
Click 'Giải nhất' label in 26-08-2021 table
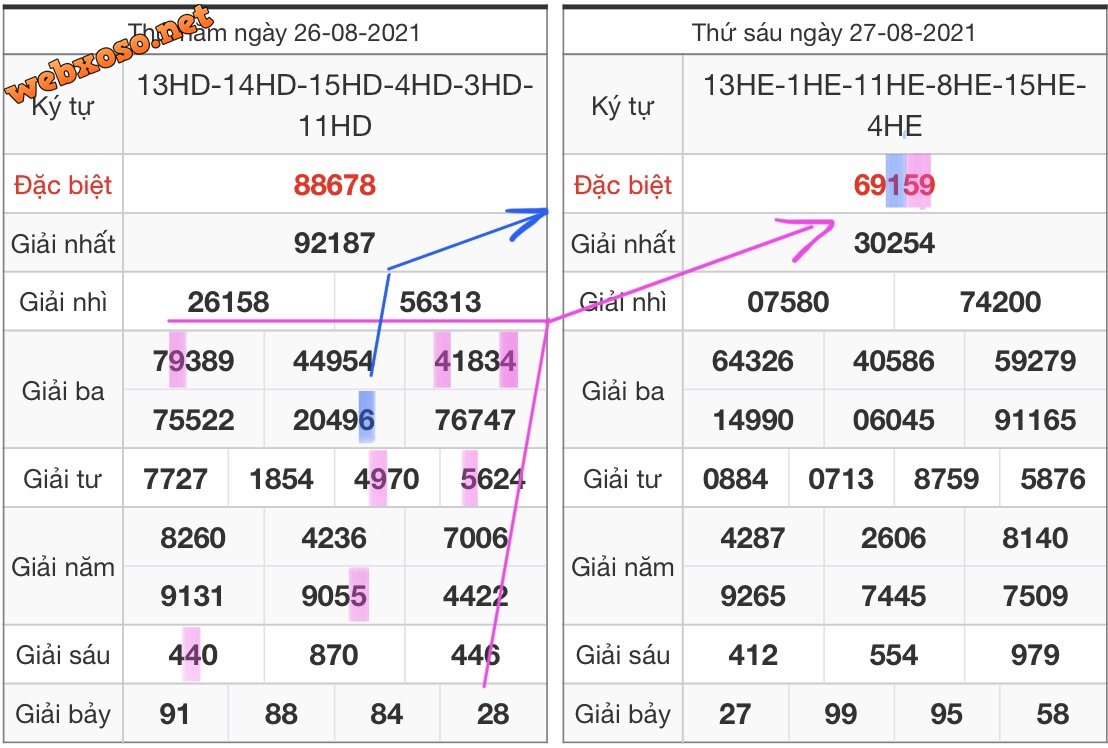pos(63,244)
